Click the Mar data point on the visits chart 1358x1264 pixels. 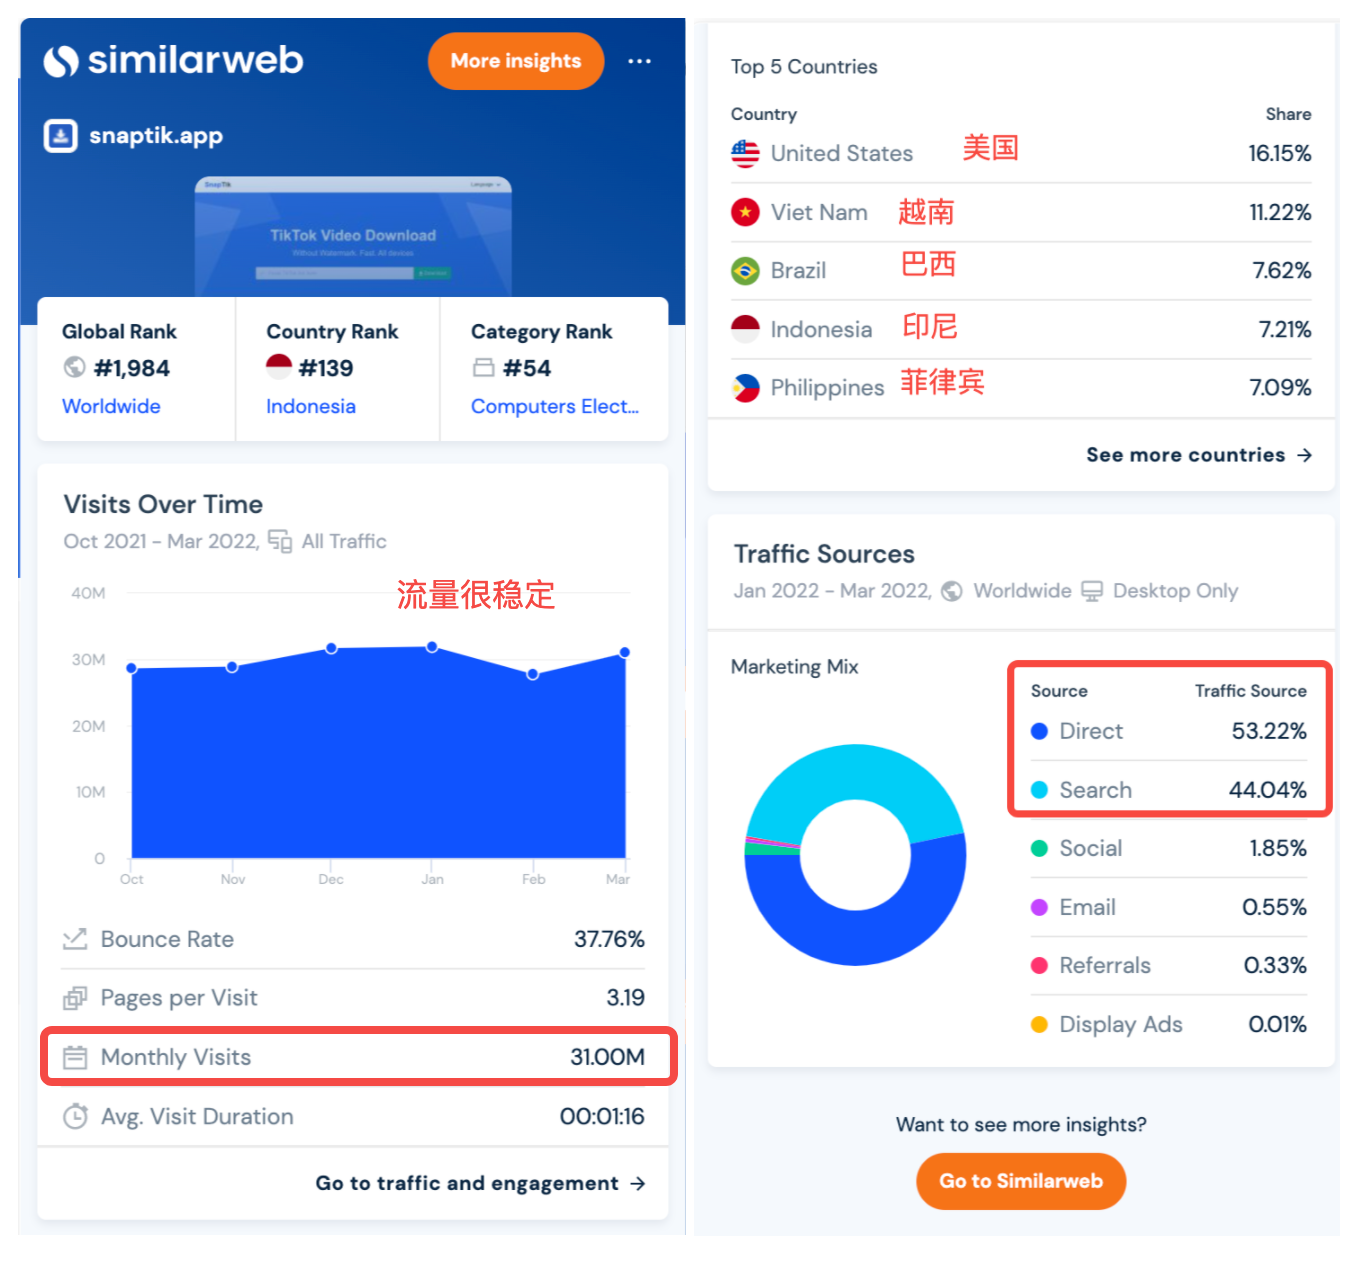[x=625, y=652]
